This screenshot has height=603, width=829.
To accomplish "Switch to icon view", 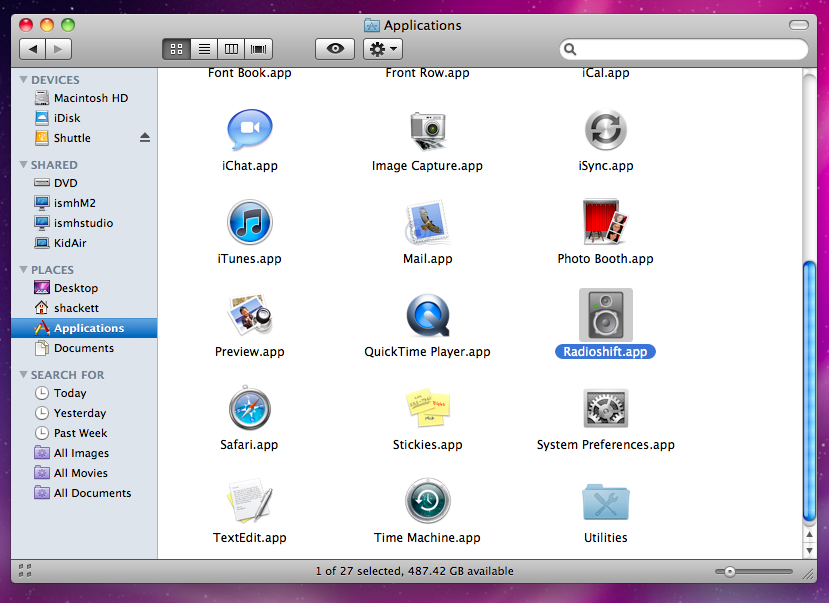I will coord(176,49).
